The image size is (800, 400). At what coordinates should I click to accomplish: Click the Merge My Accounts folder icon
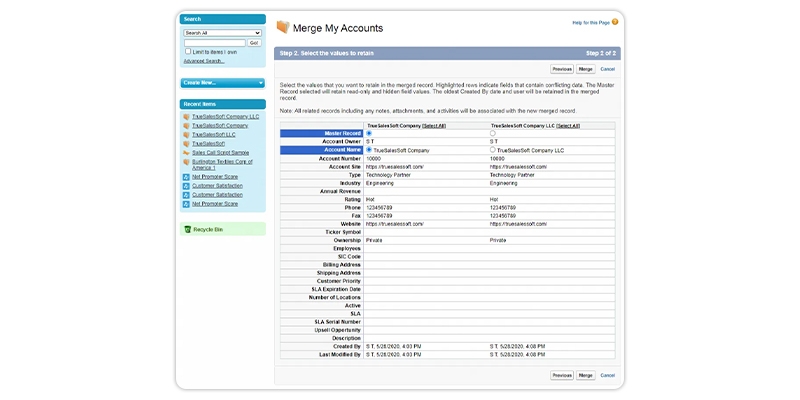click(x=282, y=28)
